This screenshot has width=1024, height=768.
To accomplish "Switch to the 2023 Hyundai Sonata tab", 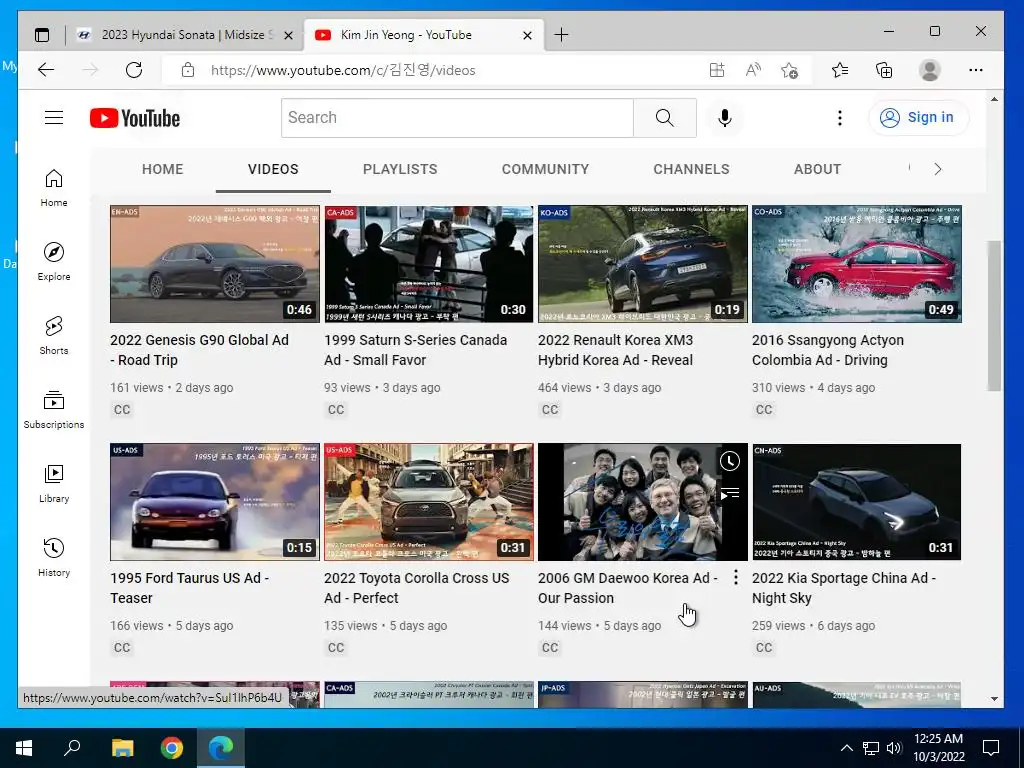I will (x=184, y=35).
